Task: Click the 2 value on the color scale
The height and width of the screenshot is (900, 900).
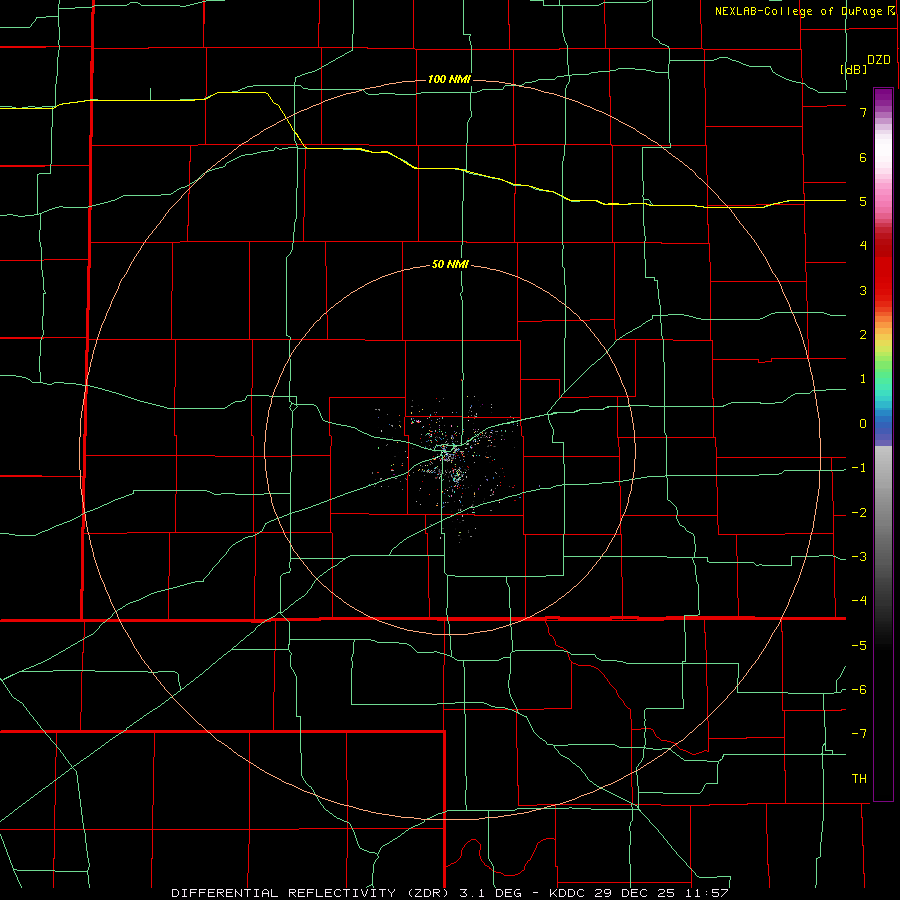Action: click(x=863, y=335)
